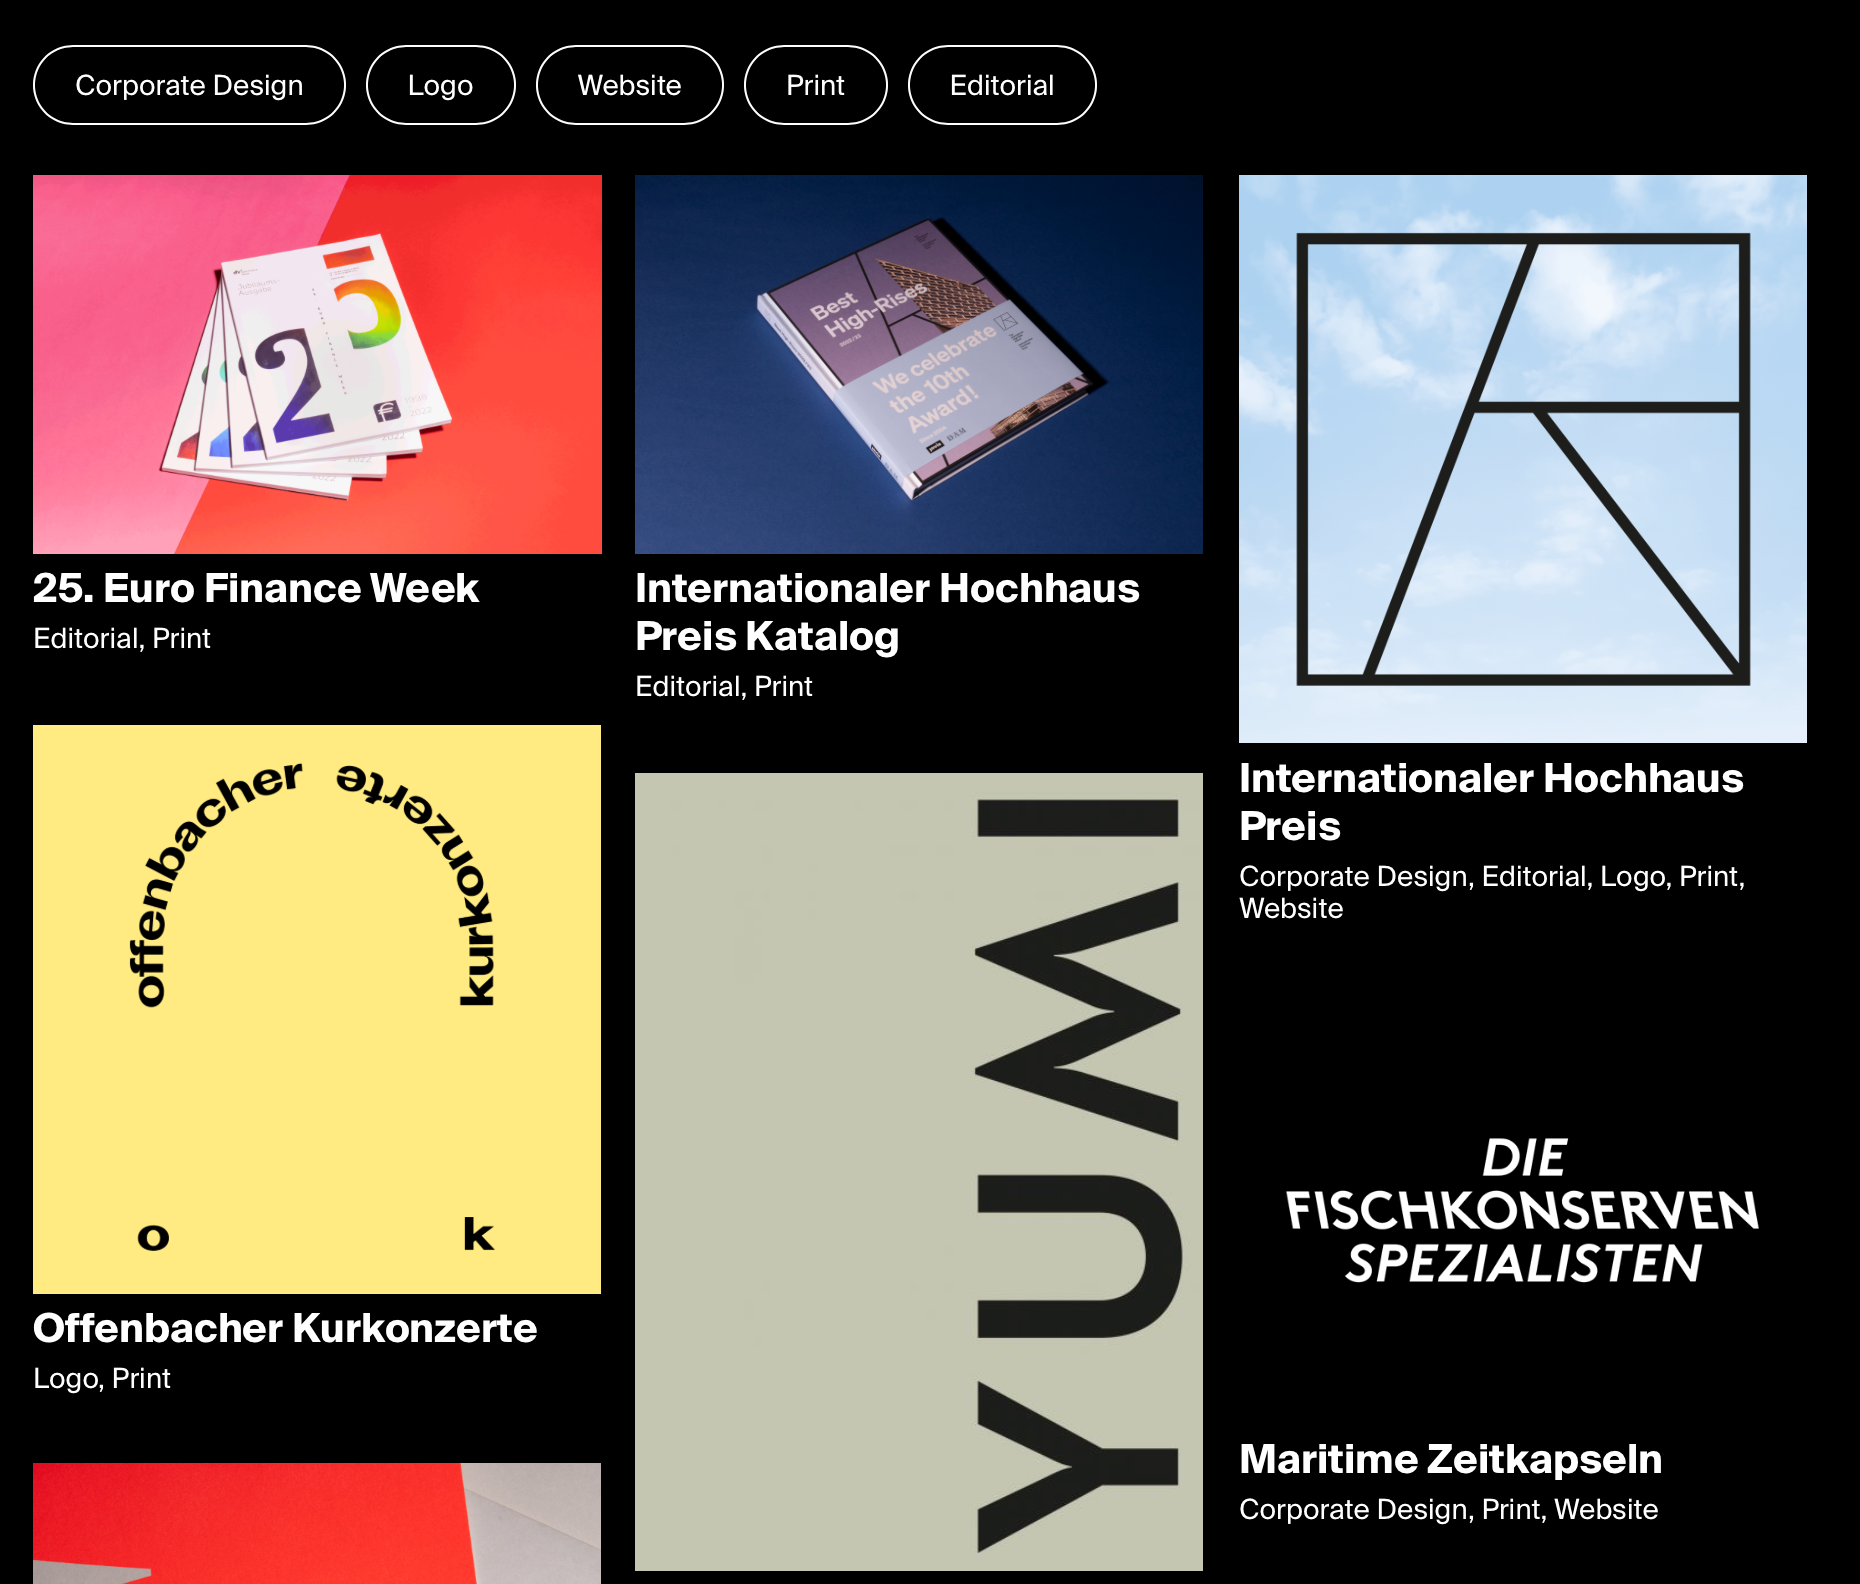Apply the Editorial filter
Viewport: 1860px width, 1584px height.
1002,85
